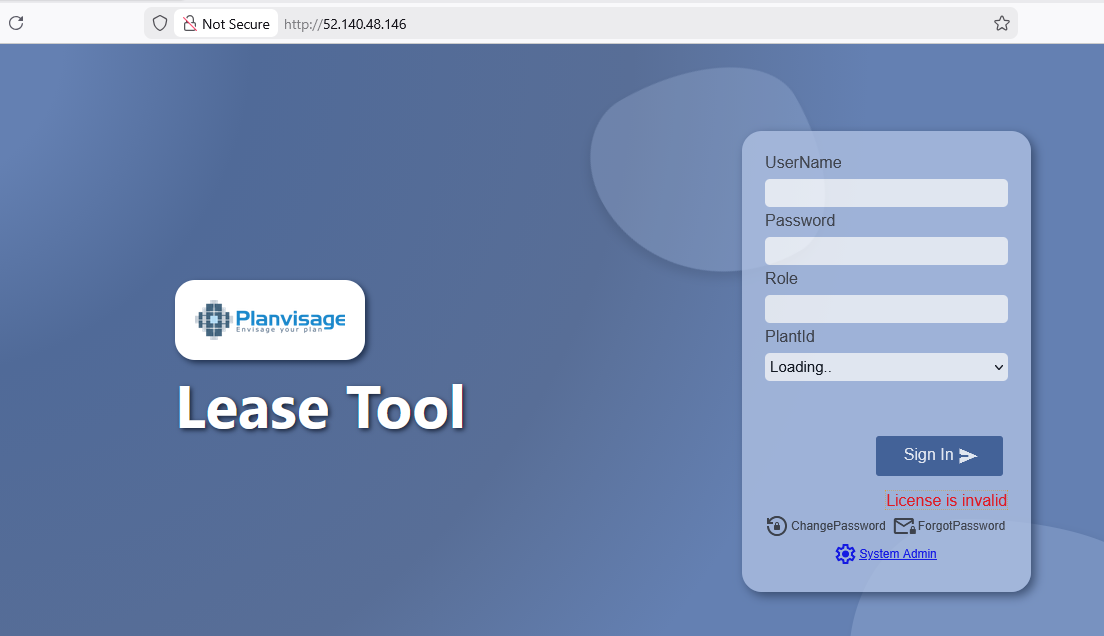Click the browser reload page icon
The height and width of the screenshot is (636, 1104).
tap(16, 23)
